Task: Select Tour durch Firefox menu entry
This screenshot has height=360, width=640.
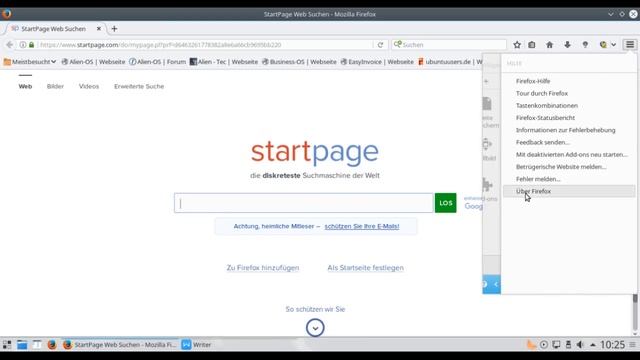Action: (569, 93)
